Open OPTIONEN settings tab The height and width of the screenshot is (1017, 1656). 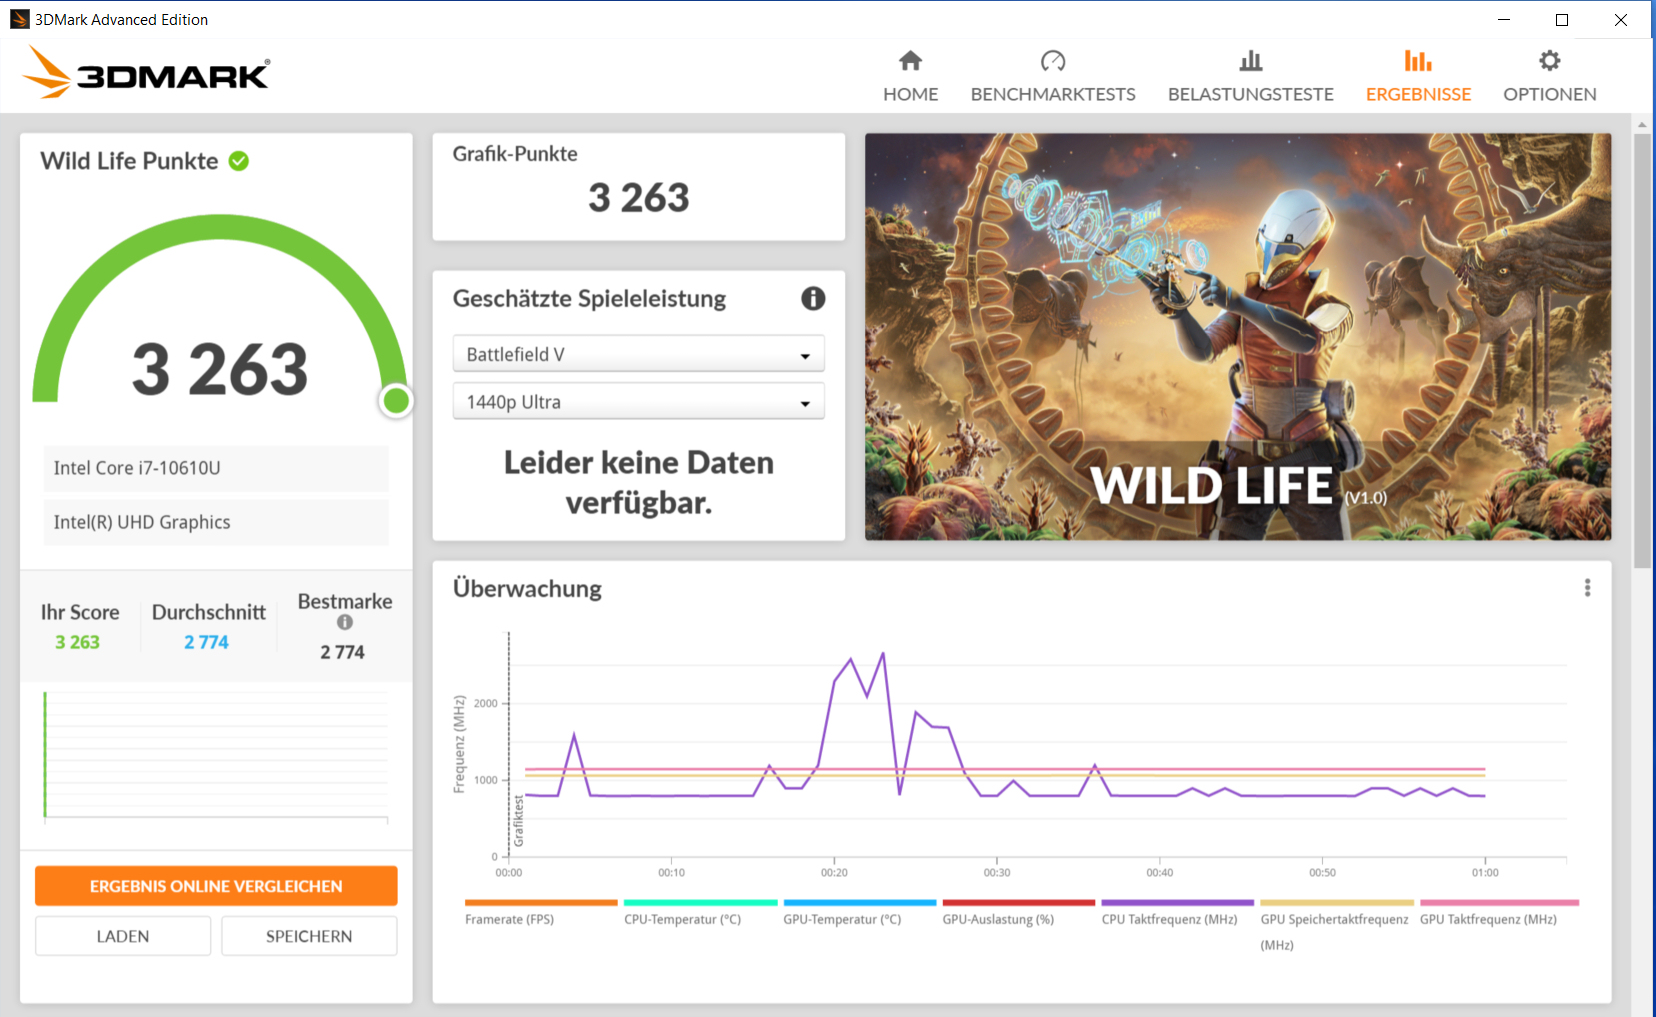[1549, 76]
